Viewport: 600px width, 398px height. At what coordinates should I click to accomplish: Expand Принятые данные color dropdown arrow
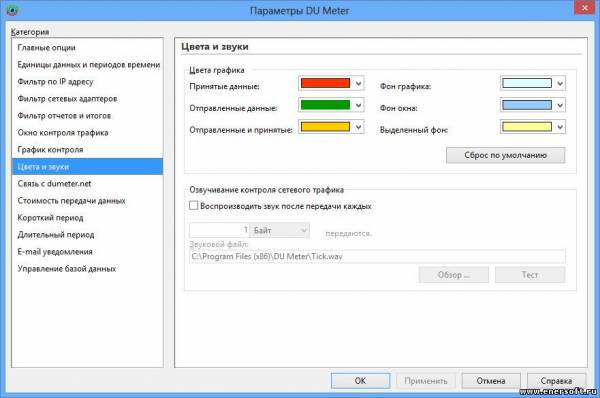click(358, 83)
